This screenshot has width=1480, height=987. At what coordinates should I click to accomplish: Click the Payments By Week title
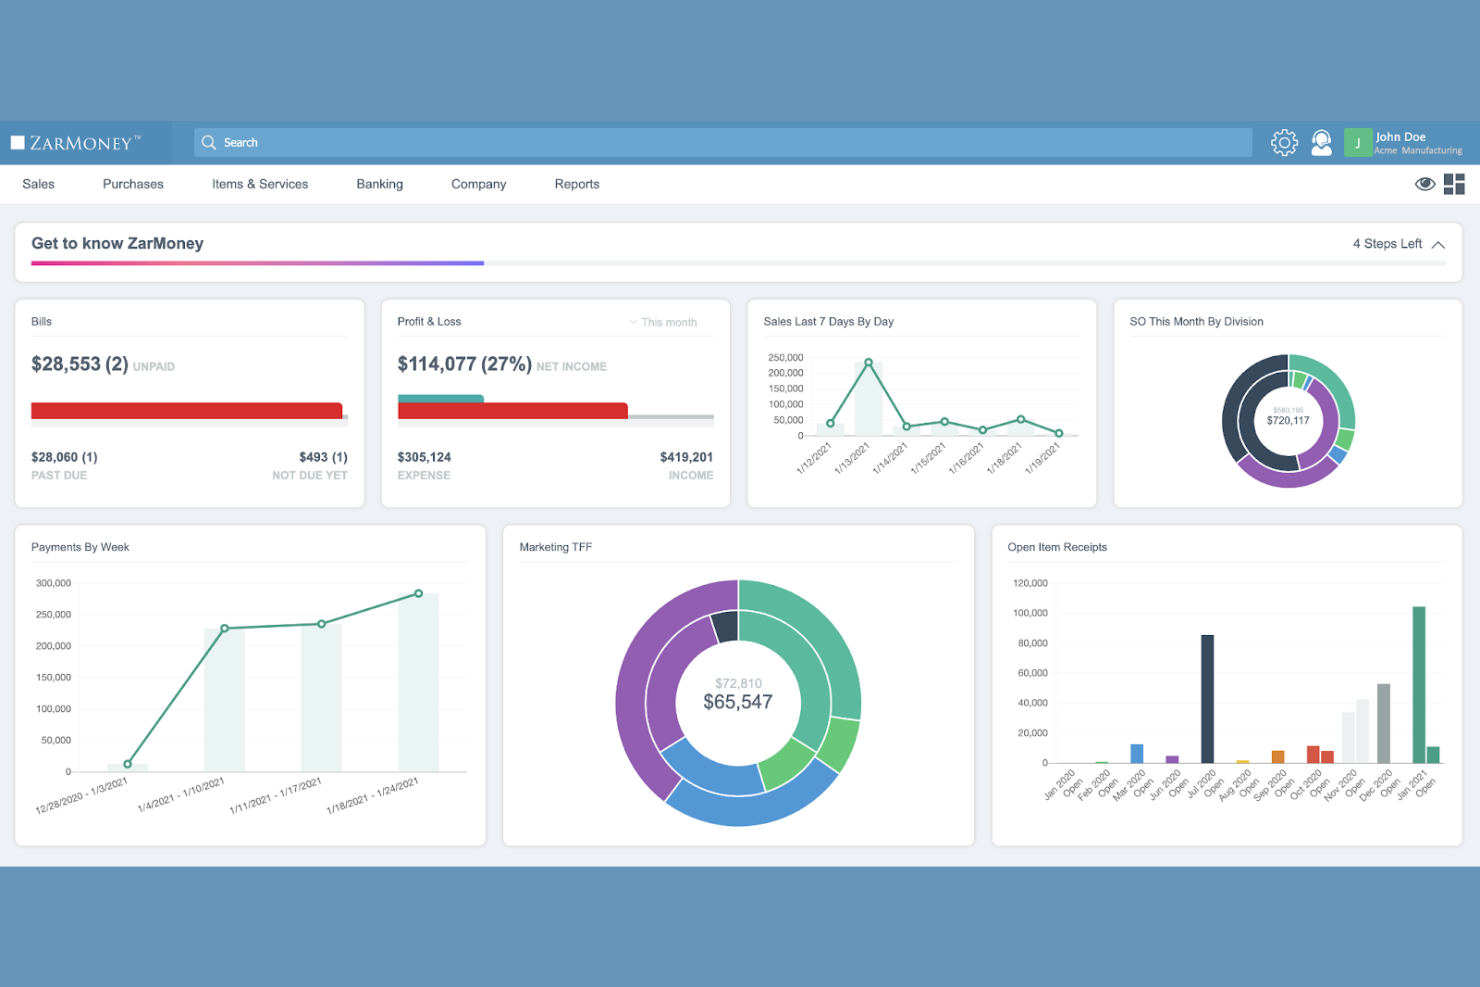80,547
